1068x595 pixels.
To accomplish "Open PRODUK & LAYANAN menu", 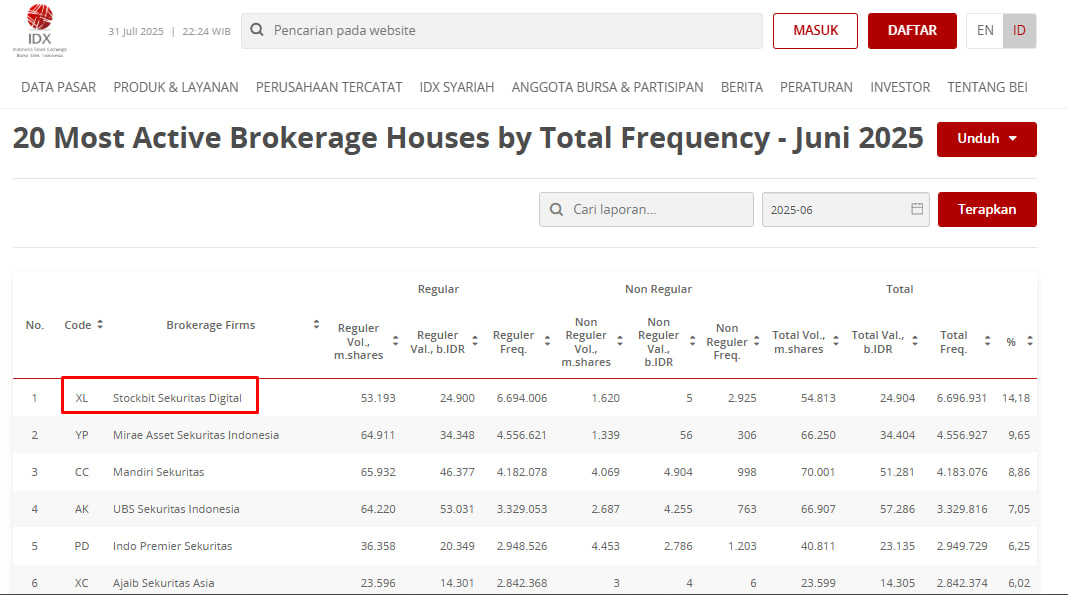I will (176, 87).
